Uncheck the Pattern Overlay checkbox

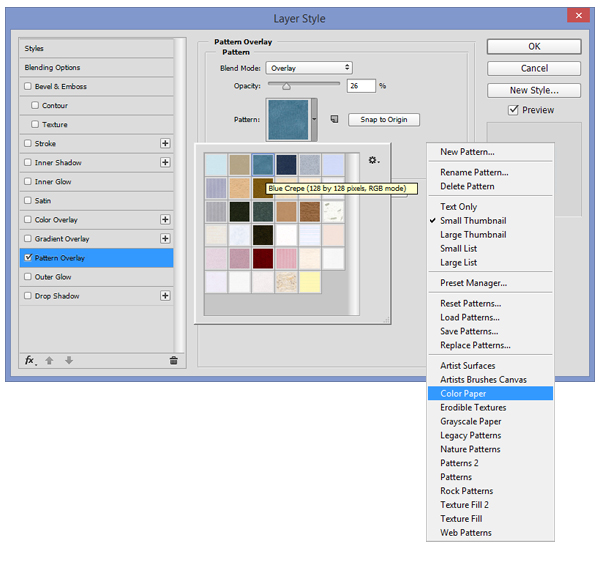pyautogui.click(x=28, y=258)
